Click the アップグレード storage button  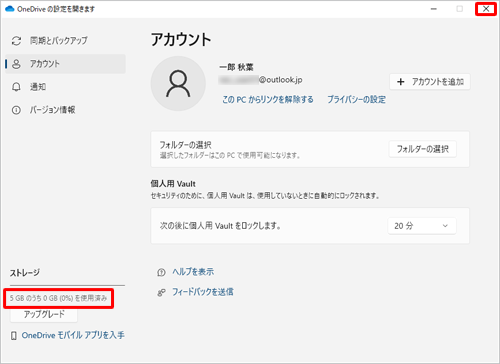click(44, 314)
